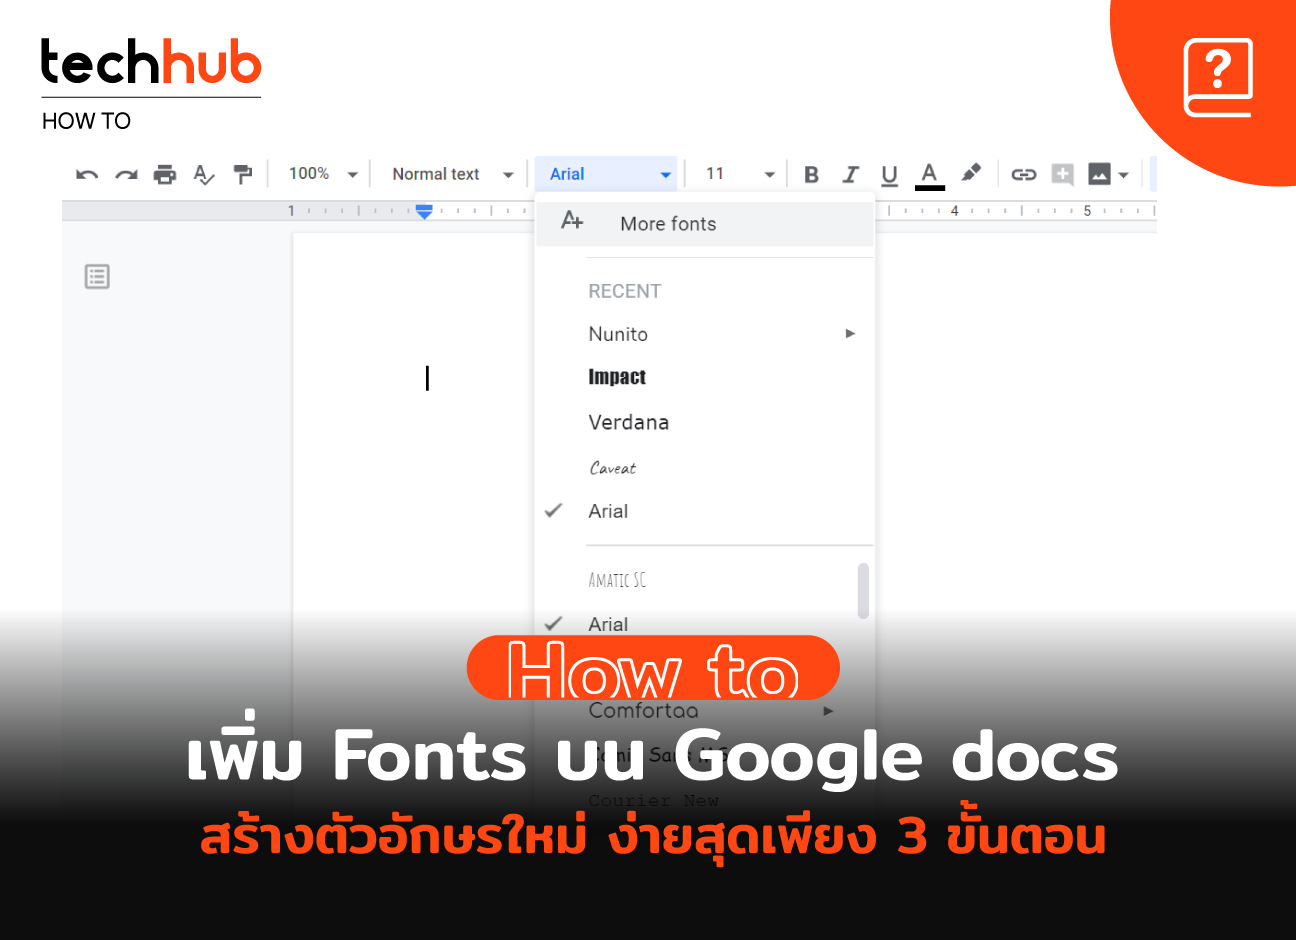Click the headline ending 'Google docs'

[x=652, y=756]
